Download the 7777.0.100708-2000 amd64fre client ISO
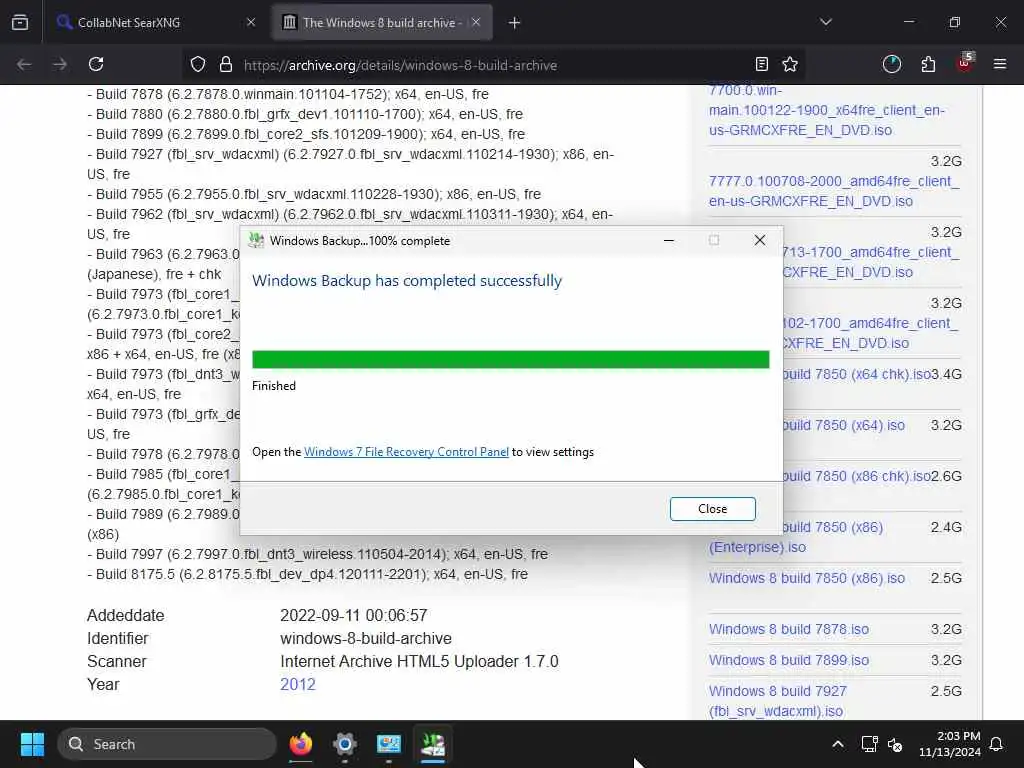Screen dimensions: 1024x768 834,191
